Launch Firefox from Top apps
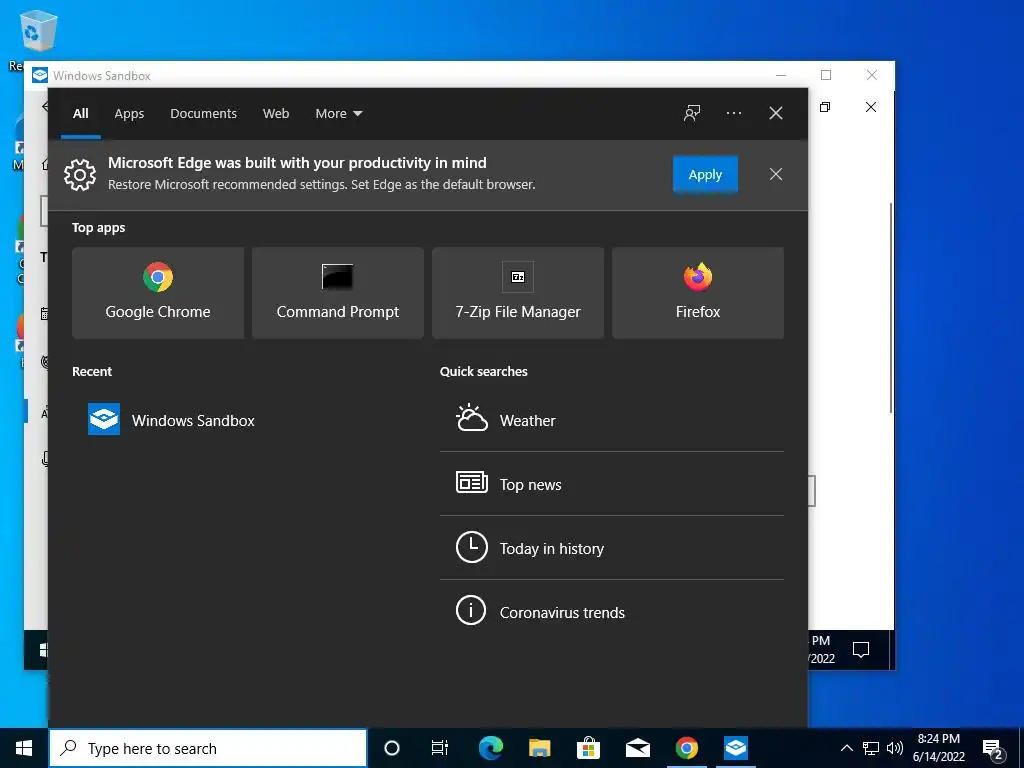Screen dimensions: 1024x768 pos(698,293)
